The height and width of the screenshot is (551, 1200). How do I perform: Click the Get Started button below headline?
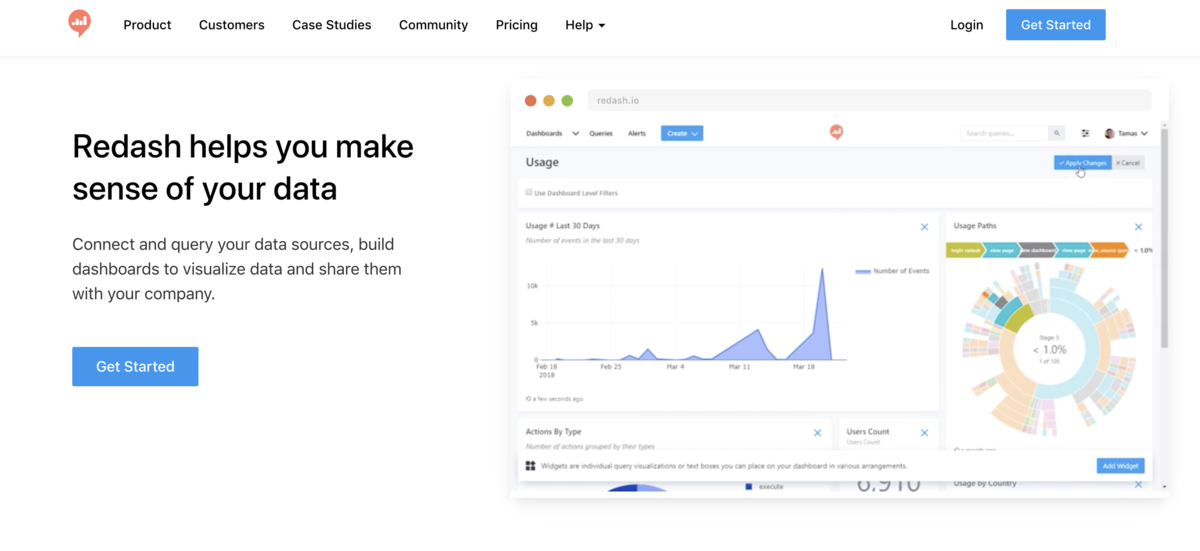pyautogui.click(x=135, y=367)
